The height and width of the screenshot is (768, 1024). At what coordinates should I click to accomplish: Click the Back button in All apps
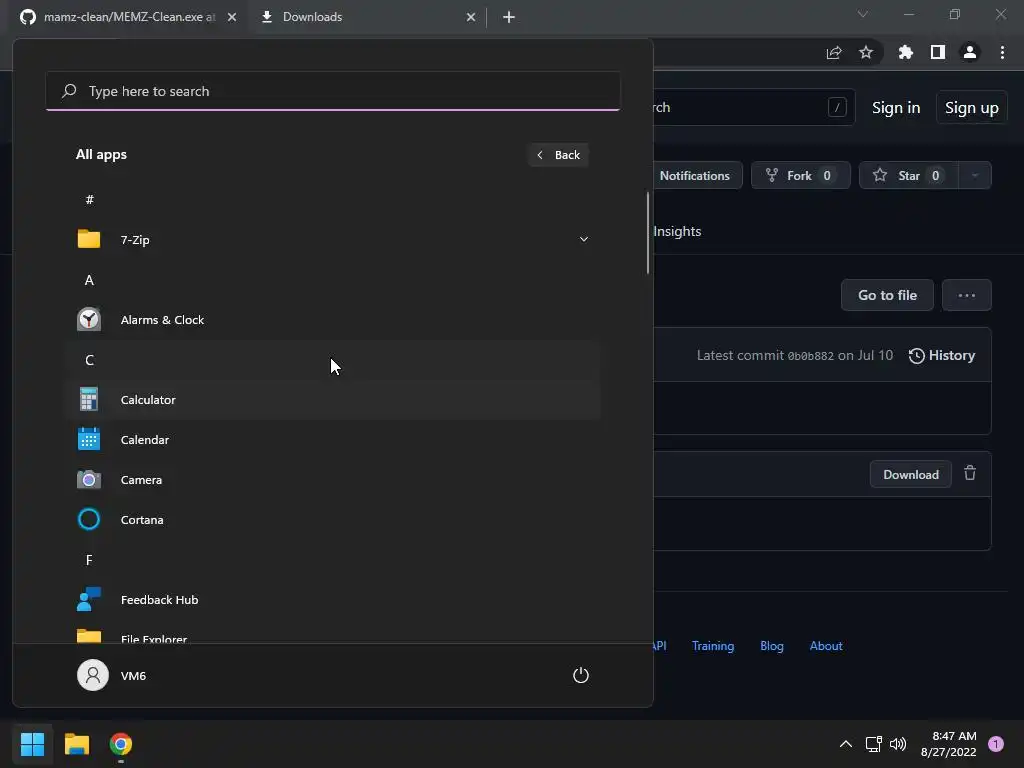(558, 155)
